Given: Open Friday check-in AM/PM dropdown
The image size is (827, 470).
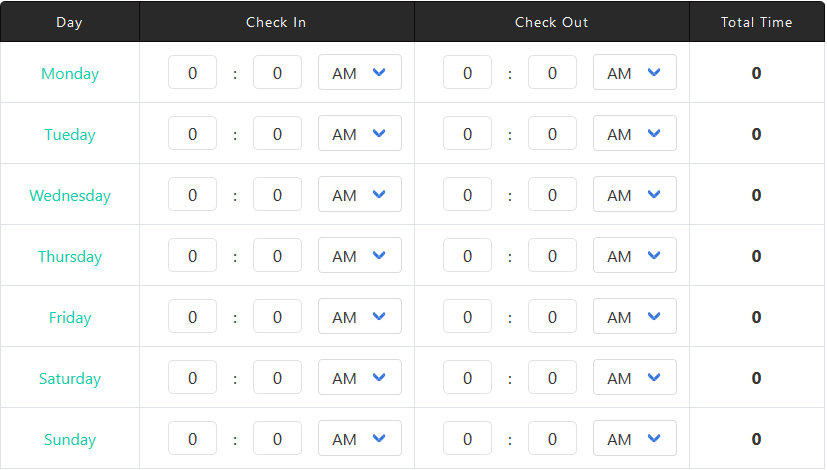Looking at the screenshot, I should pyautogui.click(x=360, y=316).
